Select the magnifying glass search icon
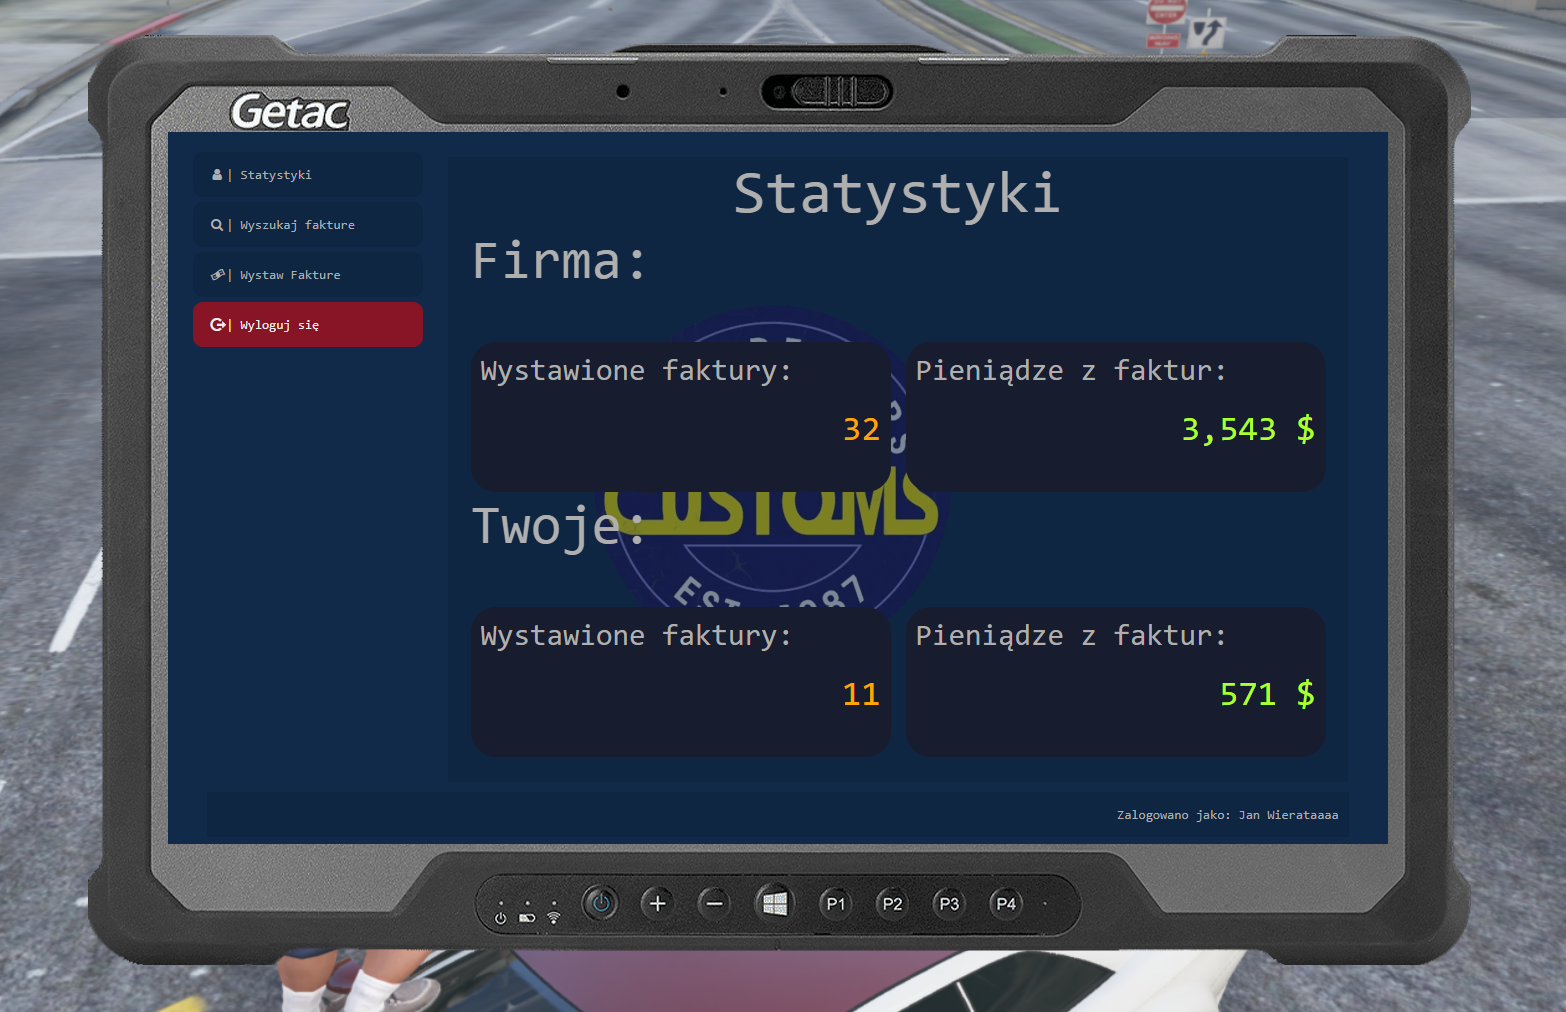 (217, 224)
